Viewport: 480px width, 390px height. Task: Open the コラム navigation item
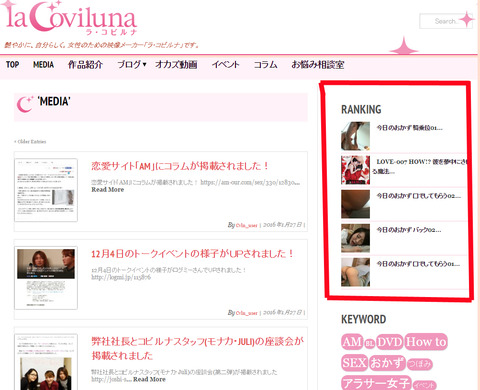coord(266,65)
